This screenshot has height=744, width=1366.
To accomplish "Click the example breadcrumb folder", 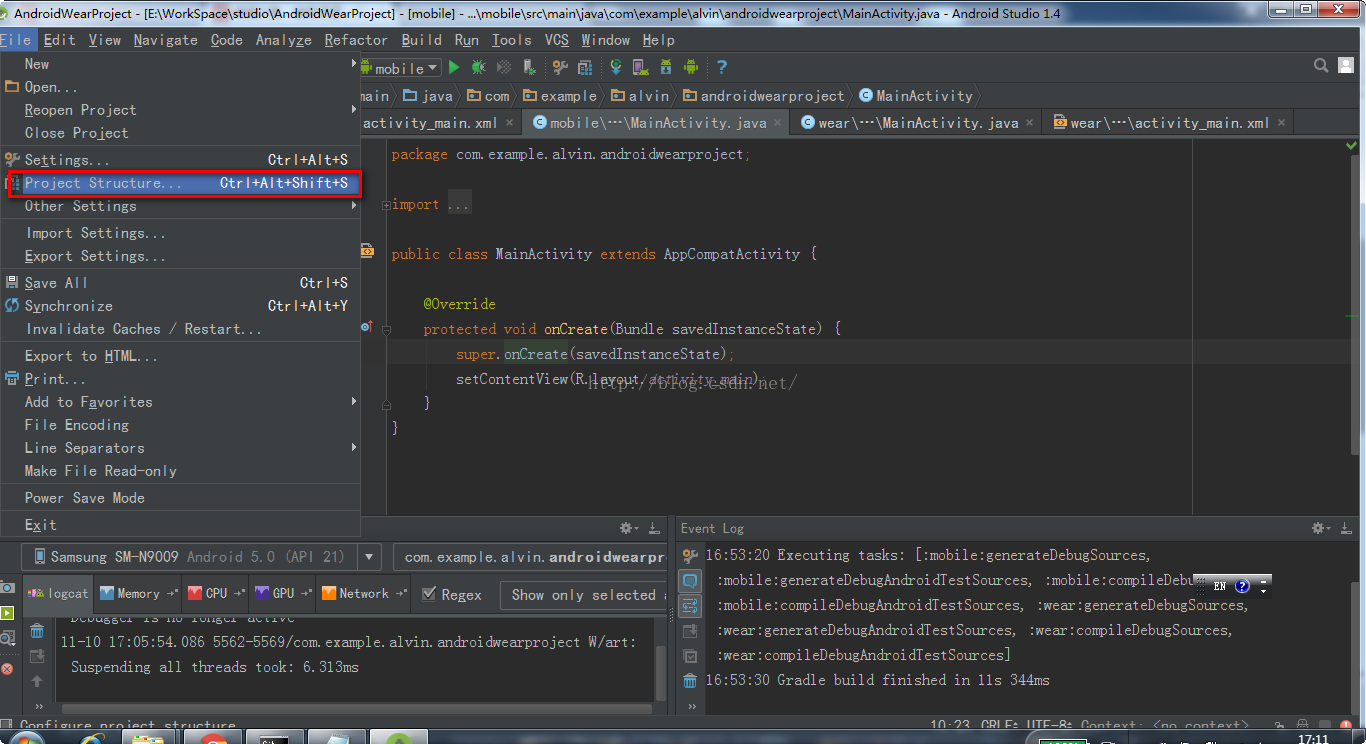I will 560,96.
